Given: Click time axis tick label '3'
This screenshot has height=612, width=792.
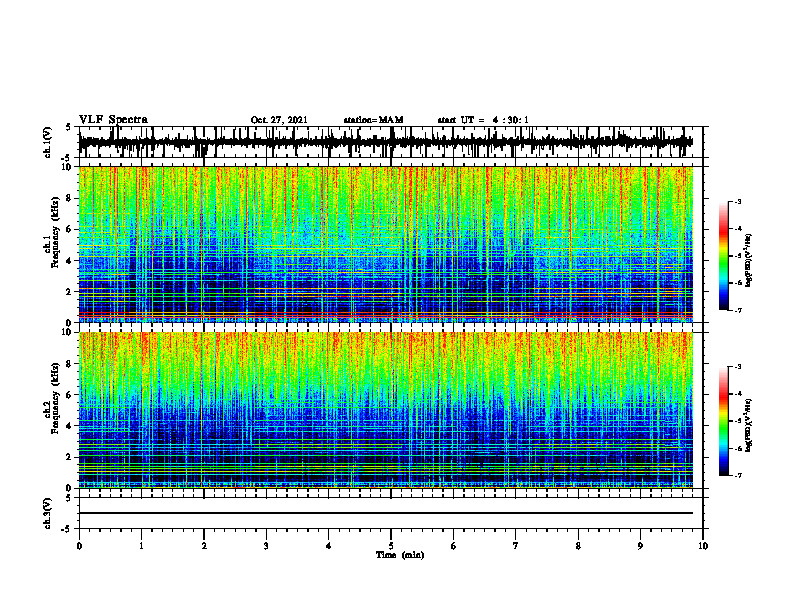Looking at the screenshot, I should pos(266,546).
